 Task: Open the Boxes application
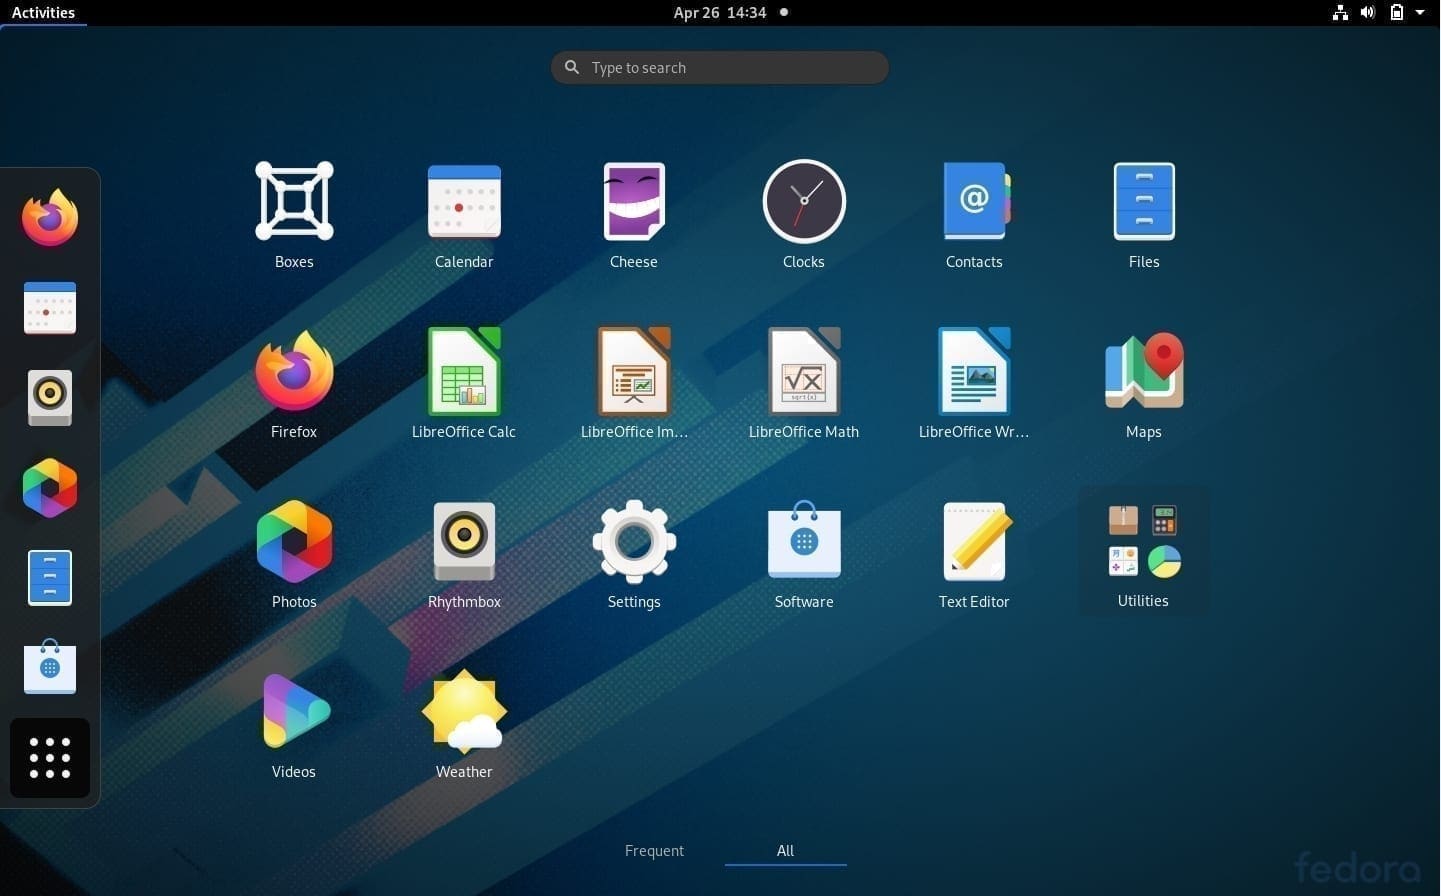[294, 201]
